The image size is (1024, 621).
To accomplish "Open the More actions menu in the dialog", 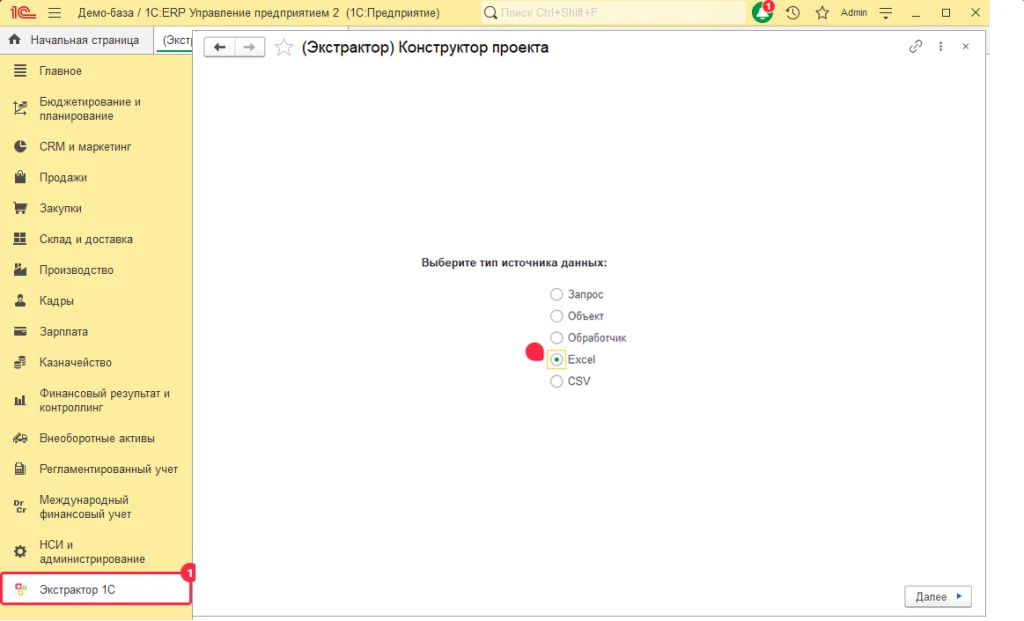I will (939, 46).
